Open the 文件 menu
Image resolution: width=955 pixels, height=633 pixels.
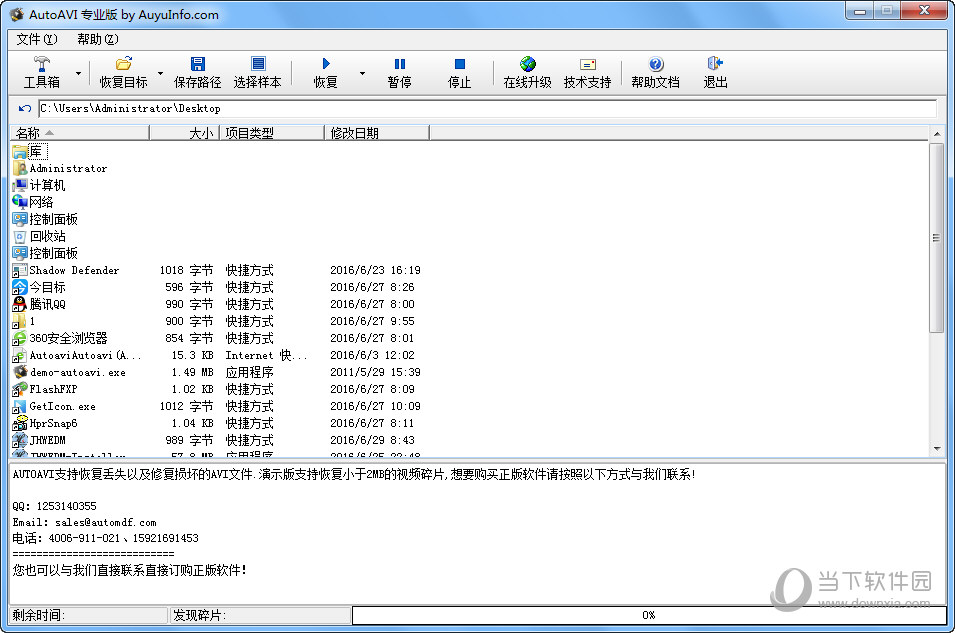[x=37, y=39]
